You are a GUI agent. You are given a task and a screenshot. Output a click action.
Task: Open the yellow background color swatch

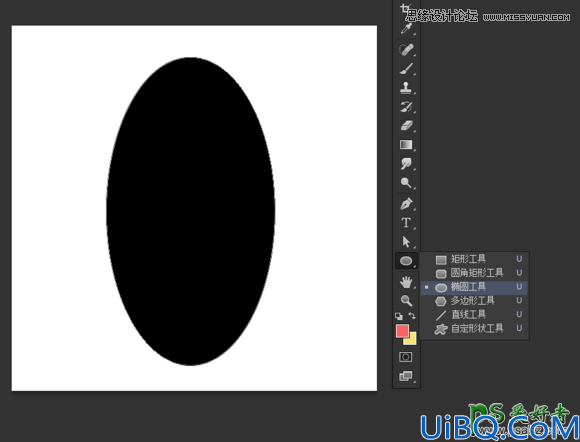coord(412,341)
